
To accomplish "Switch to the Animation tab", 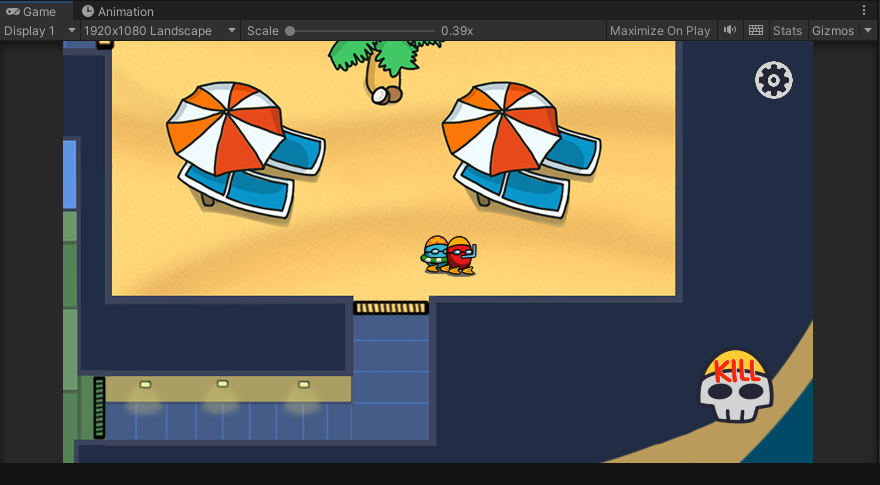I will [117, 11].
